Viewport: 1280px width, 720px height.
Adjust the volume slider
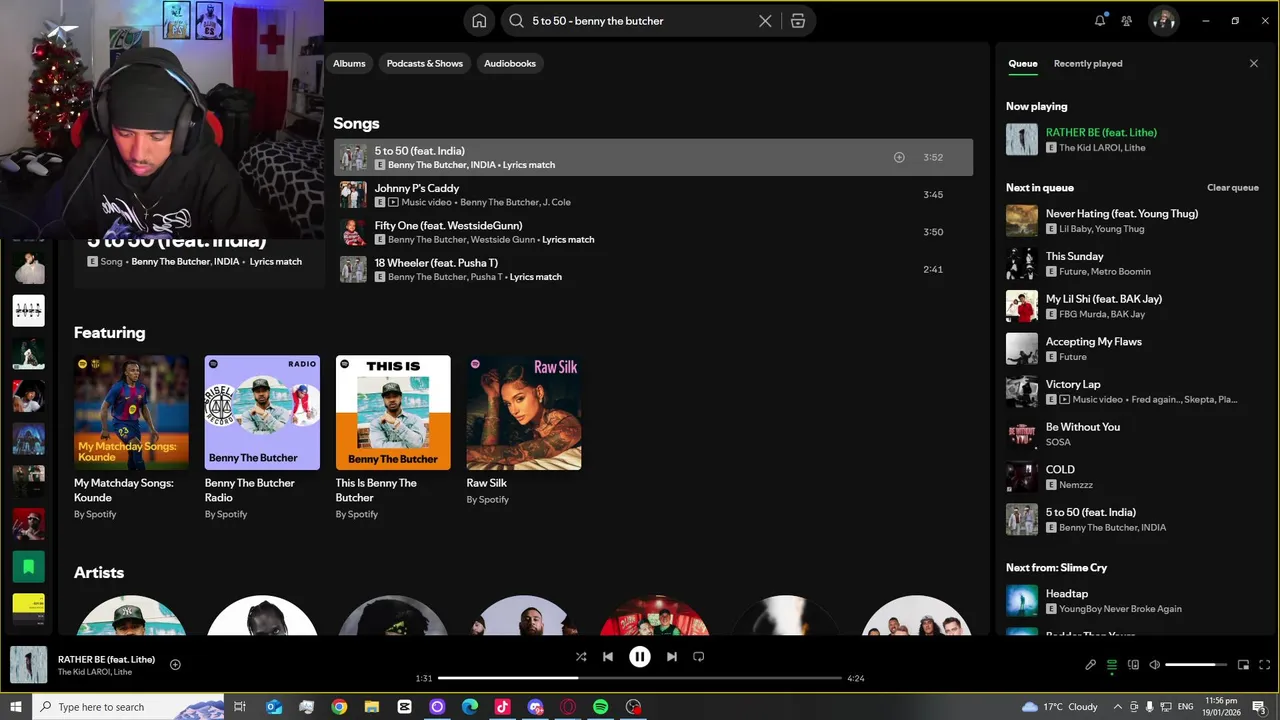point(1196,665)
